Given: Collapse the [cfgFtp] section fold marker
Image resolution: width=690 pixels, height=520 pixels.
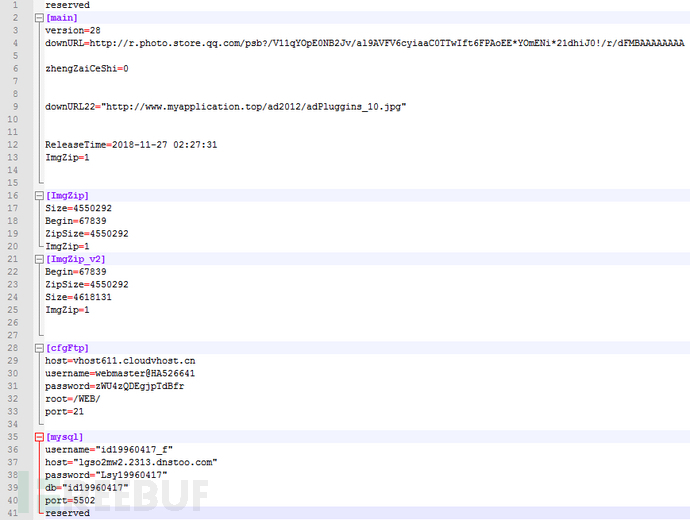Looking at the screenshot, I should coord(39,348).
